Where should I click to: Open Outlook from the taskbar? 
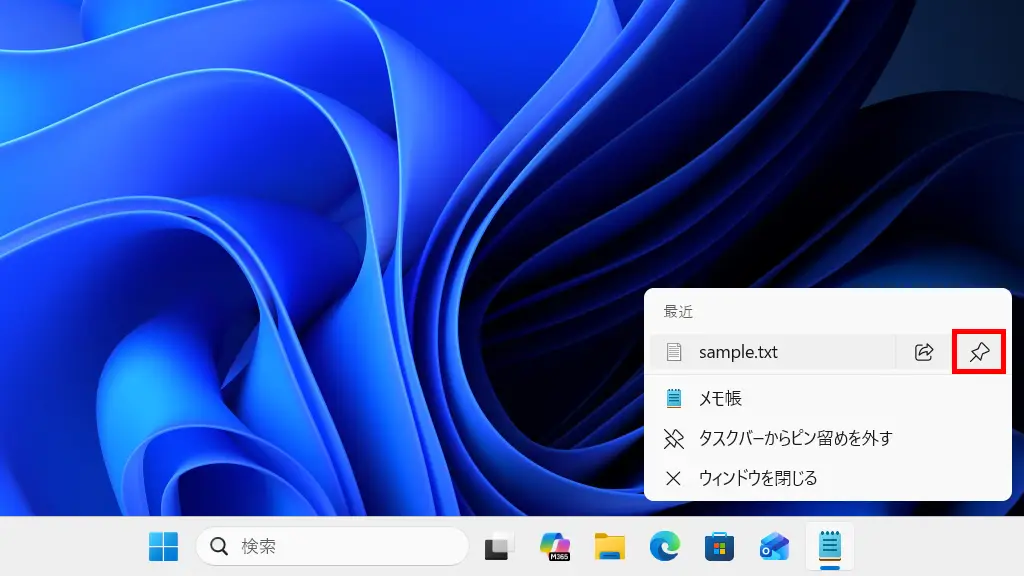(774, 546)
